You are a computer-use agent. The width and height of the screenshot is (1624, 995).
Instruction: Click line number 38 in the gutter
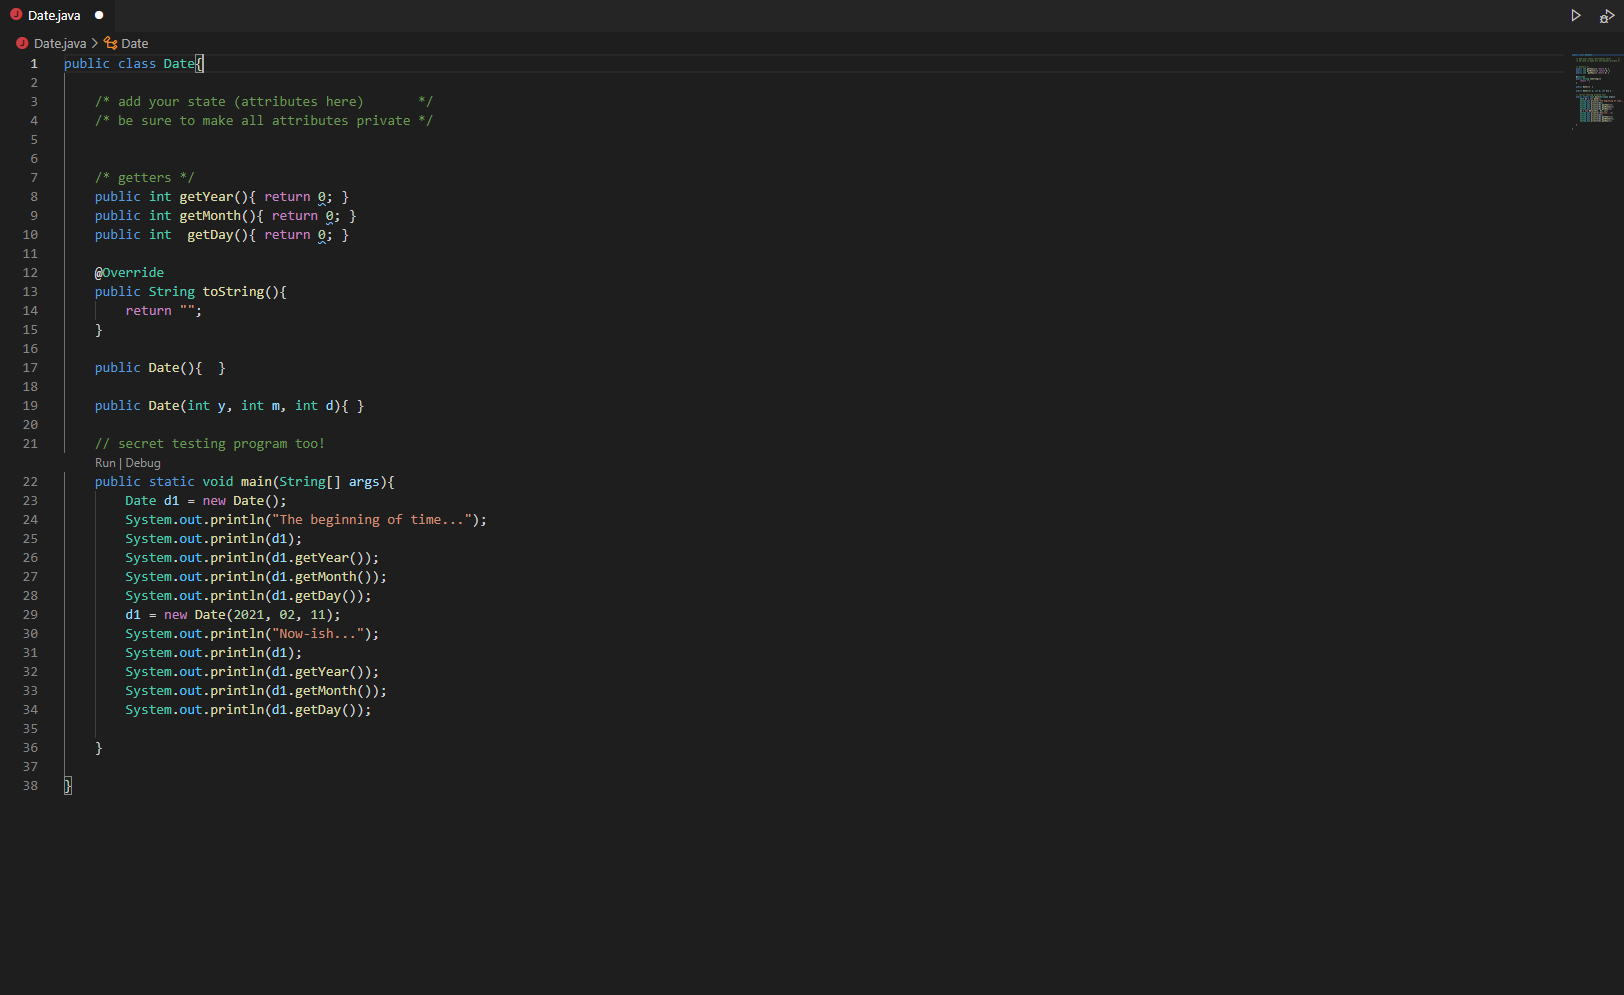click(30, 786)
